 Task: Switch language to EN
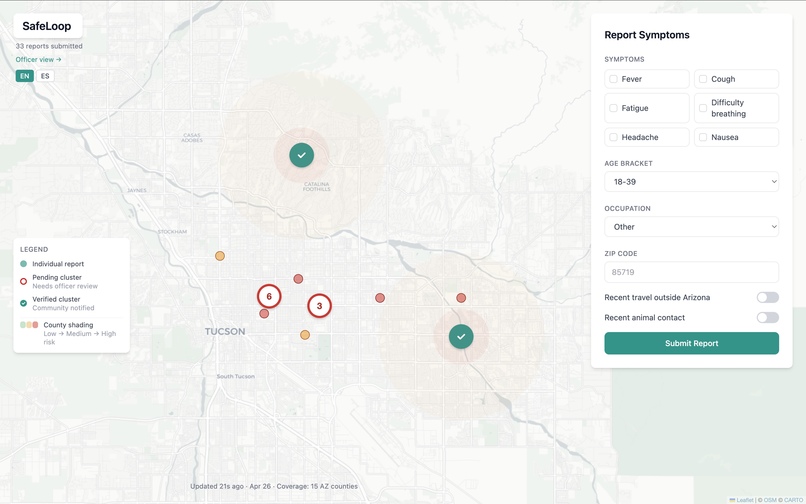25,76
